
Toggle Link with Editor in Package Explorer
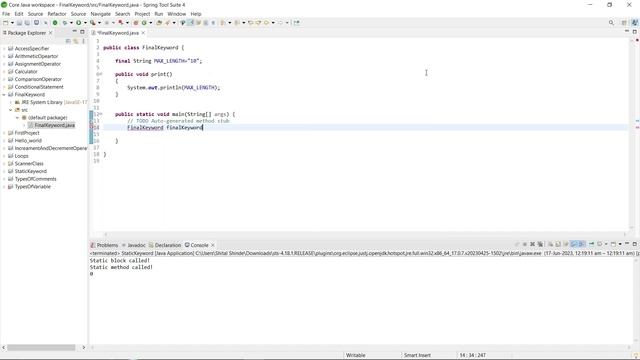[x=76, y=41]
